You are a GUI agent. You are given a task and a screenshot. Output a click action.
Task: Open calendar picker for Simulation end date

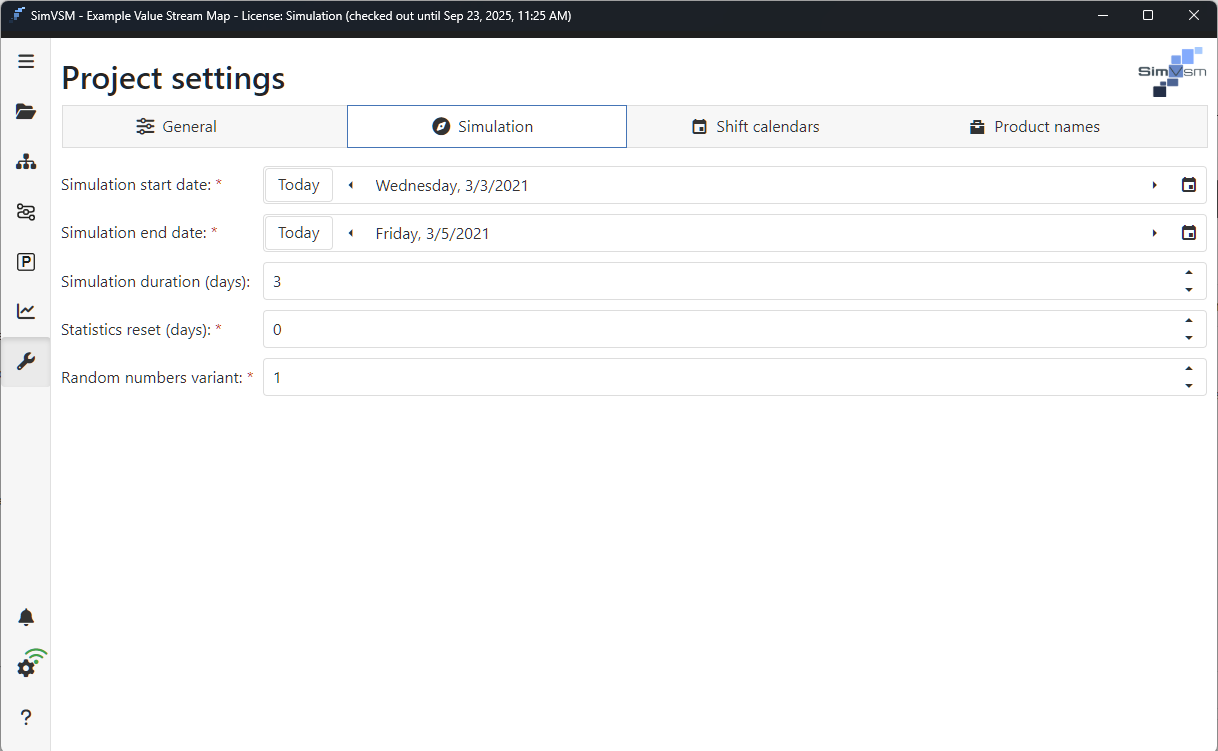[1189, 233]
